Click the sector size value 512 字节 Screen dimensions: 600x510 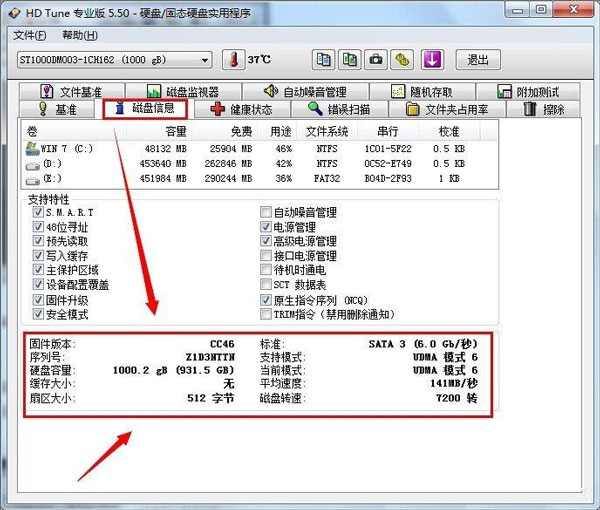click(211, 398)
